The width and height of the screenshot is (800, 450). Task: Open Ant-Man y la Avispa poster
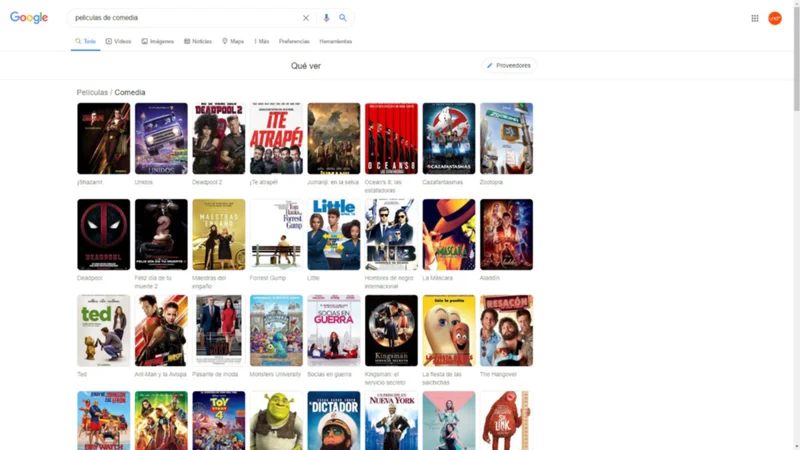[161, 331]
